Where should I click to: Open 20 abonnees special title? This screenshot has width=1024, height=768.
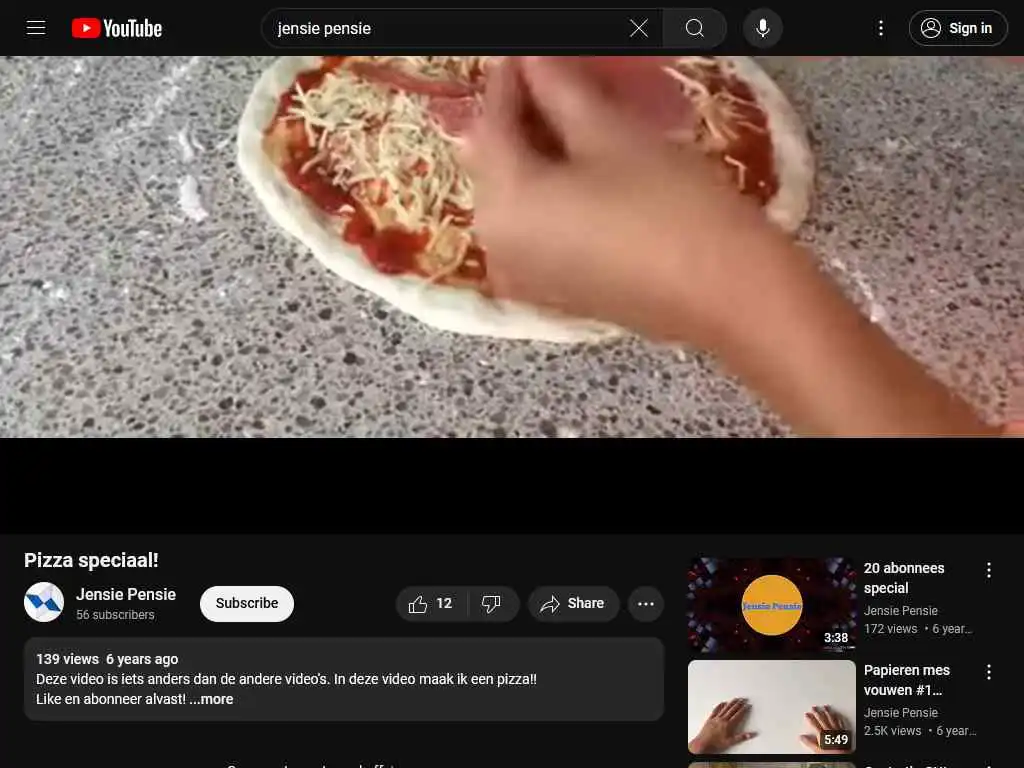click(904, 578)
